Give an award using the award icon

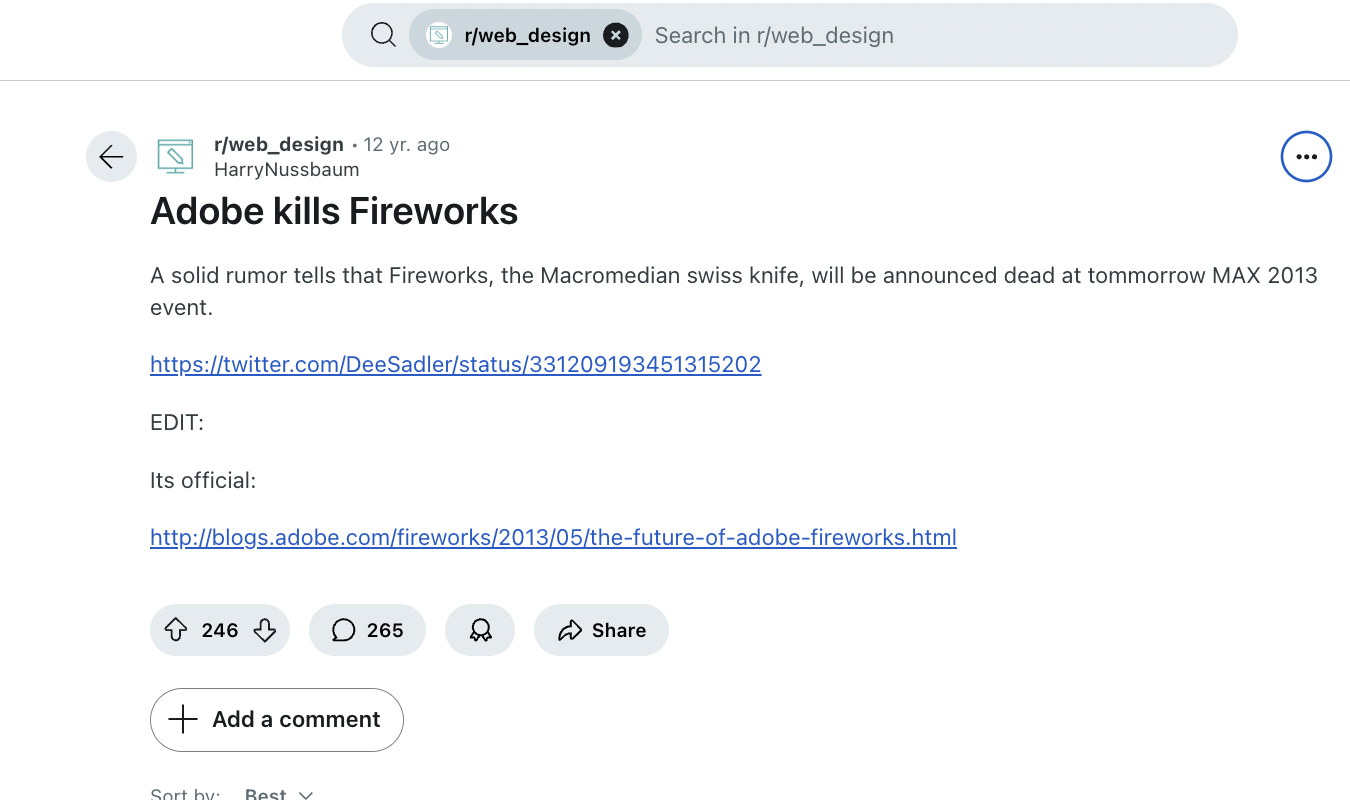(x=480, y=630)
